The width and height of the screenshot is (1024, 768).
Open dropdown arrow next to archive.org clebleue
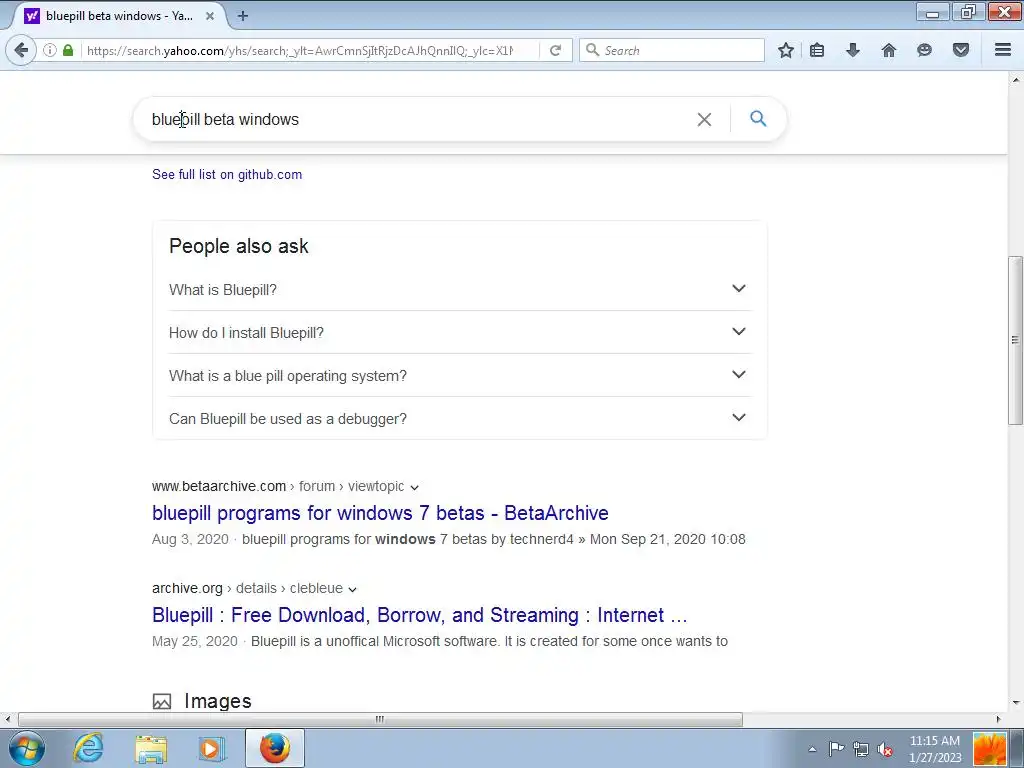[x=353, y=589]
